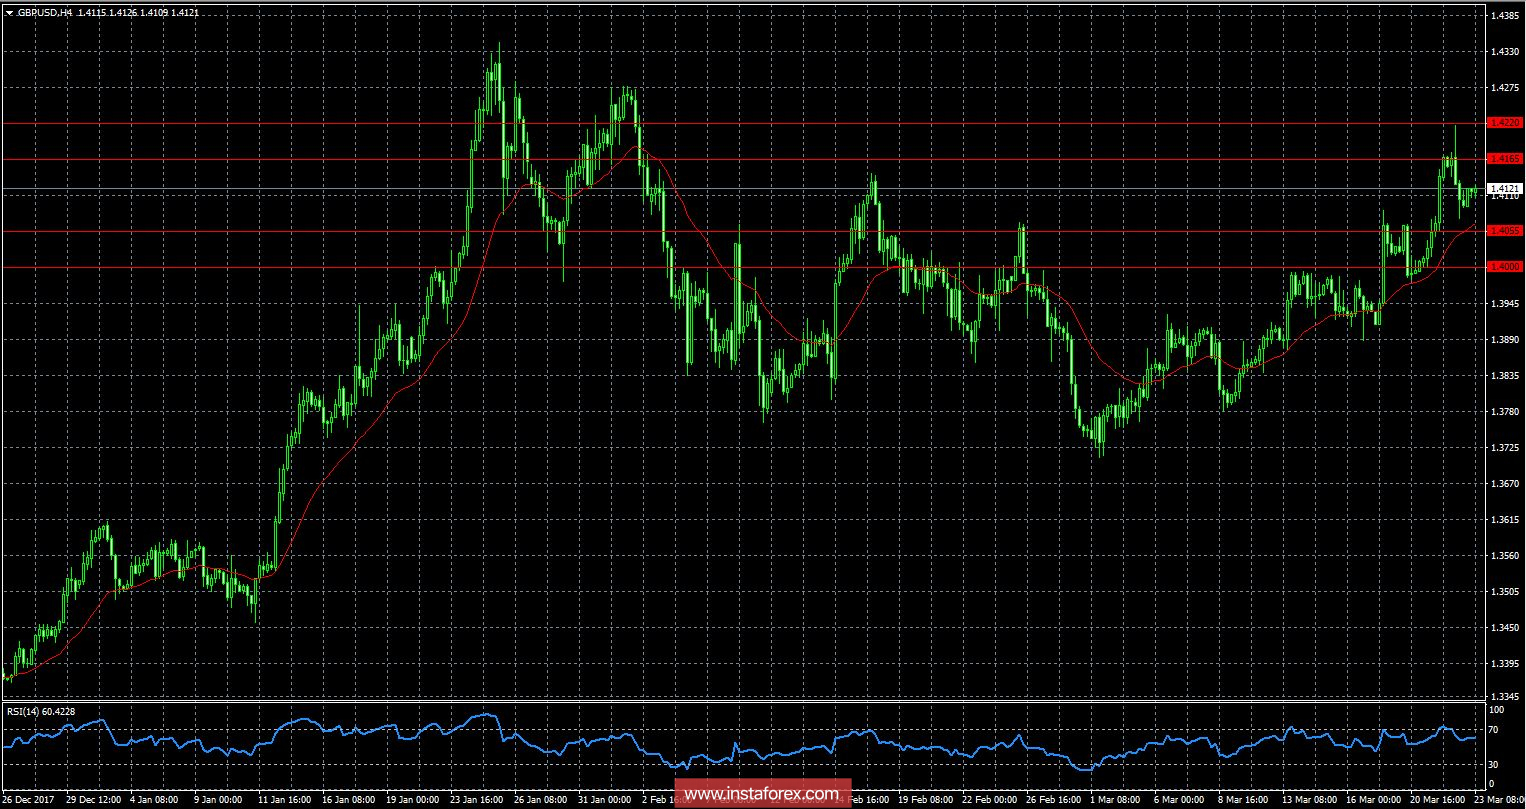Click the 26 Dec 2017 date label
This screenshot has height=809, width=1526.
point(27,800)
